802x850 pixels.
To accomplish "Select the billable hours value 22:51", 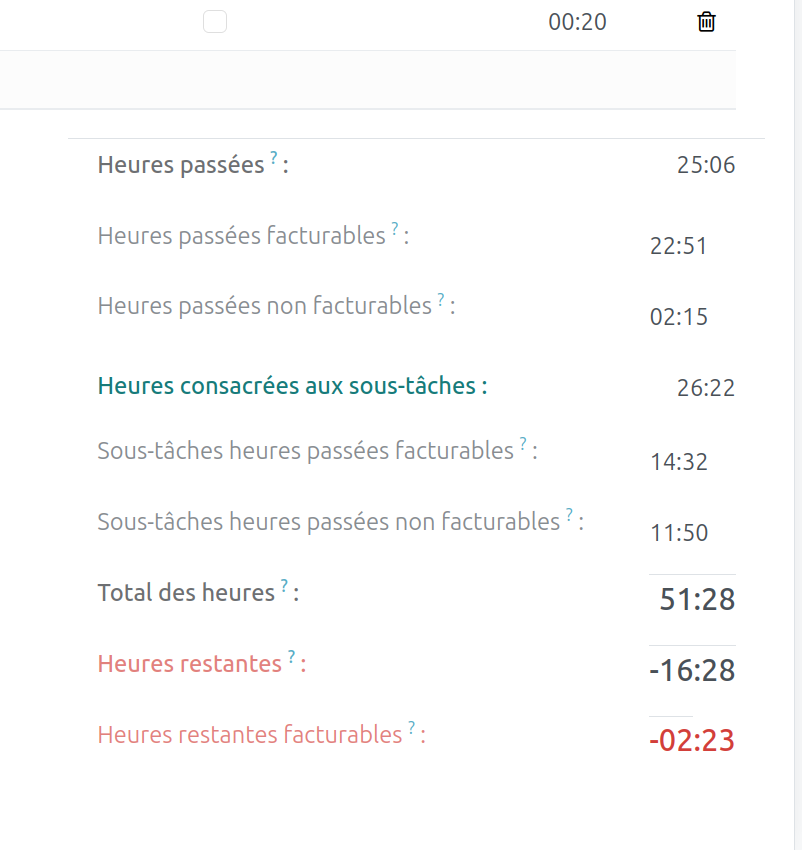I will (x=678, y=246).
